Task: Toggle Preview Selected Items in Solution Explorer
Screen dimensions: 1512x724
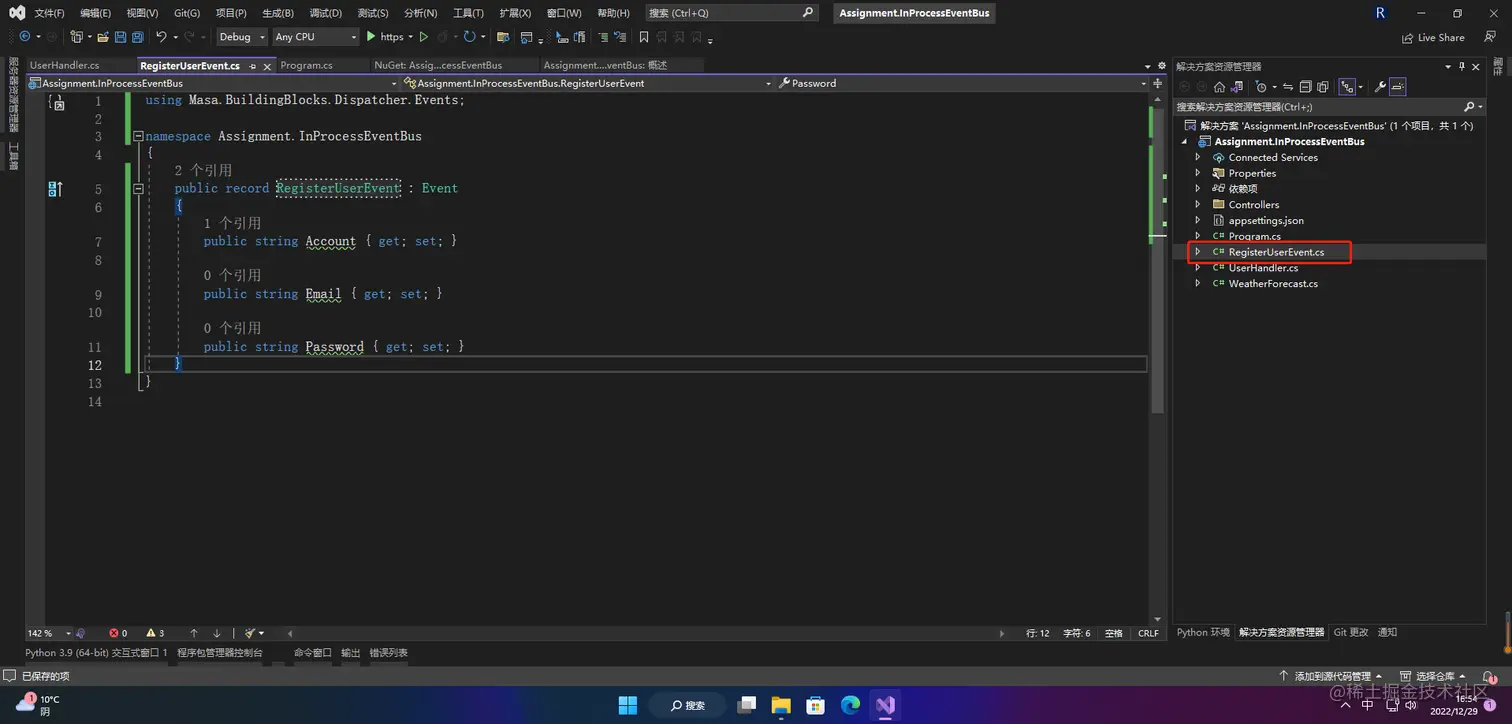Action: pos(1398,87)
